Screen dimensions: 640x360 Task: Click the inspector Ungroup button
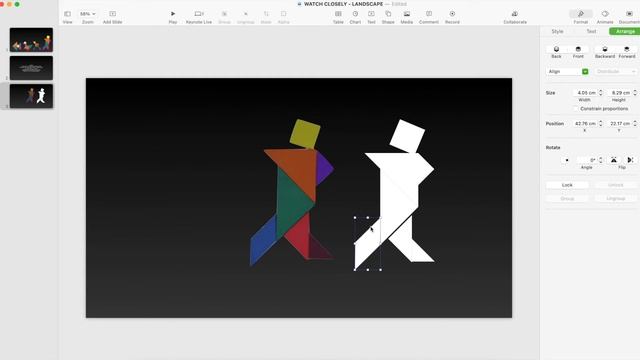pyautogui.click(x=616, y=198)
